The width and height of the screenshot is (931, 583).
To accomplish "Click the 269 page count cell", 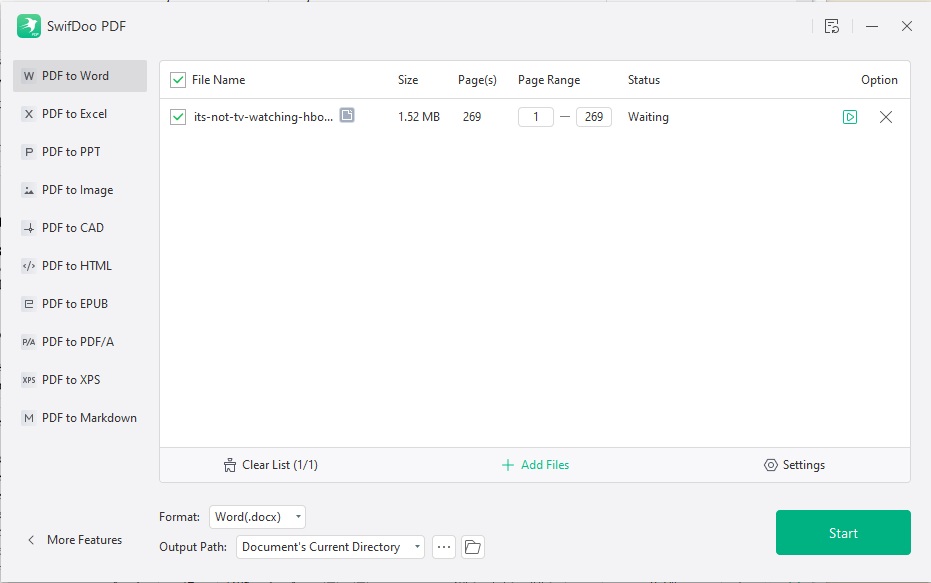I will coord(472,117).
